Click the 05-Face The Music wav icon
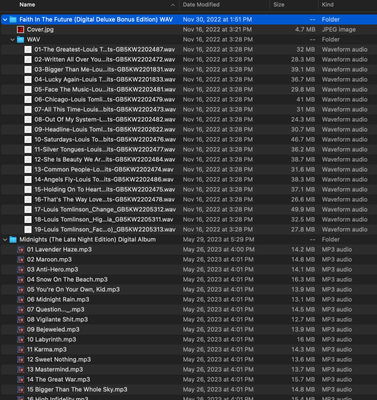The height and width of the screenshot is (400, 377). tap(28, 90)
